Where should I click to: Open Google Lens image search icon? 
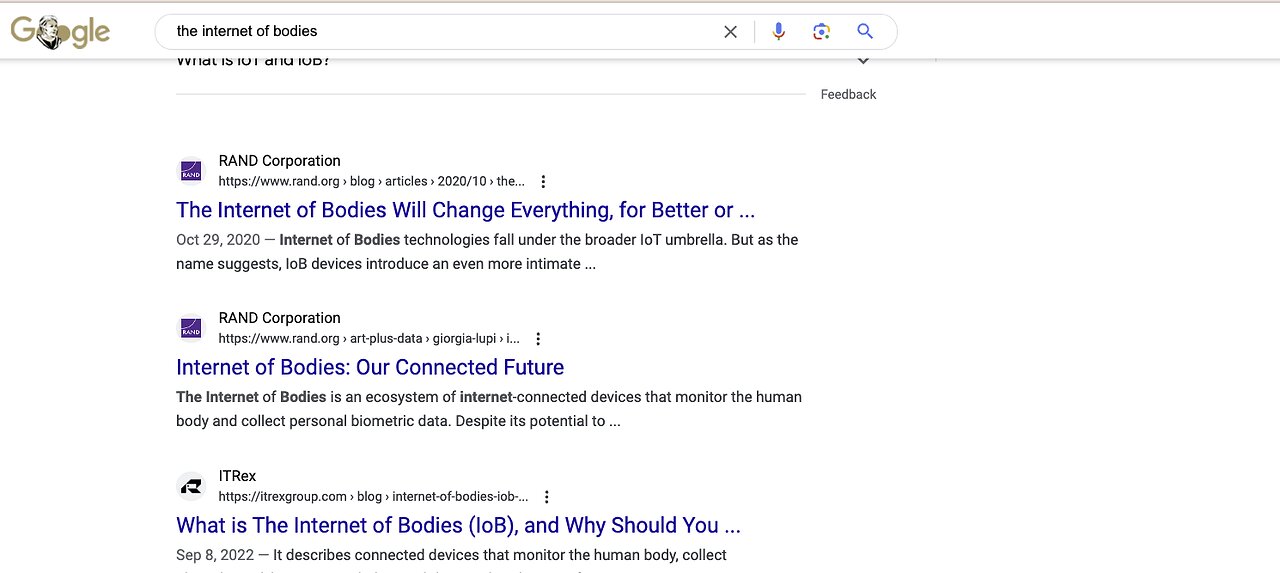coord(822,32)
